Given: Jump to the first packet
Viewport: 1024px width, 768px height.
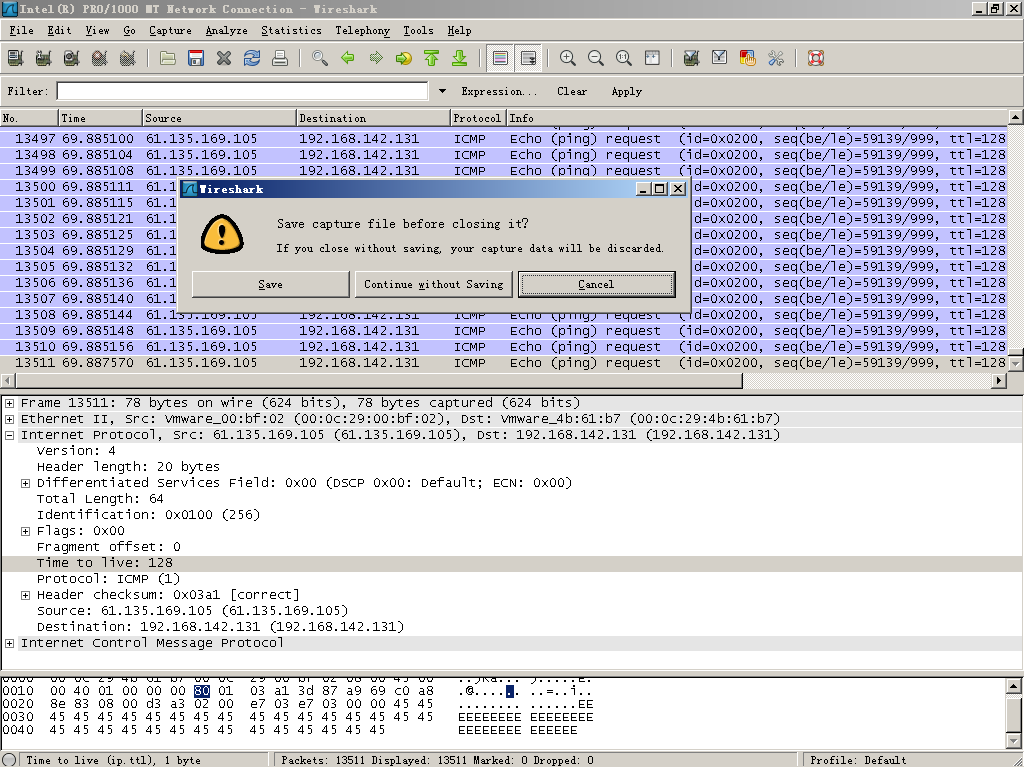Looking at the screenshot, I should (x=432, y=58).
